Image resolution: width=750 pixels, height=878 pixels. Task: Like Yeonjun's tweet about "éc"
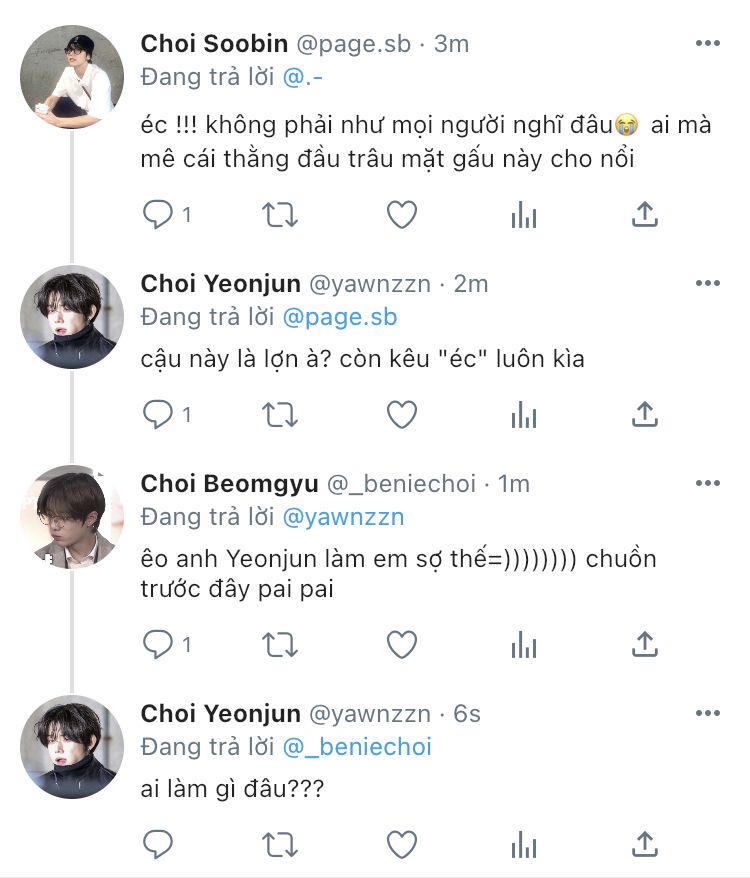(x=401, y=414)
